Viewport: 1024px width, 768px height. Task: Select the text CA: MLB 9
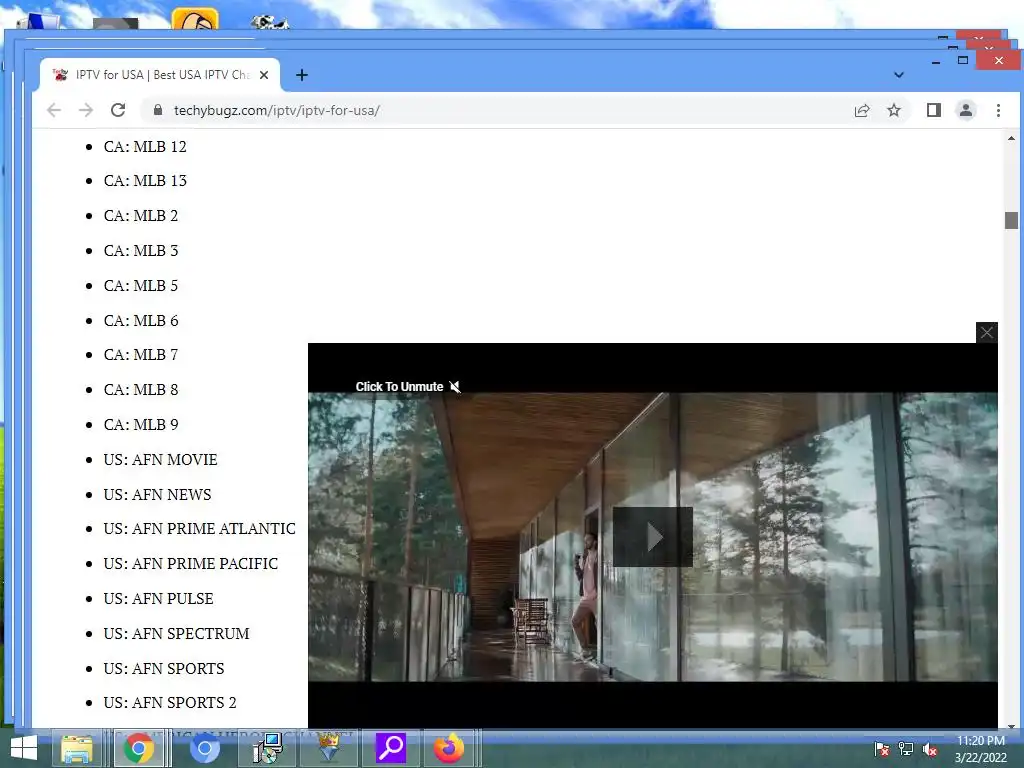(x=140, y=424)
